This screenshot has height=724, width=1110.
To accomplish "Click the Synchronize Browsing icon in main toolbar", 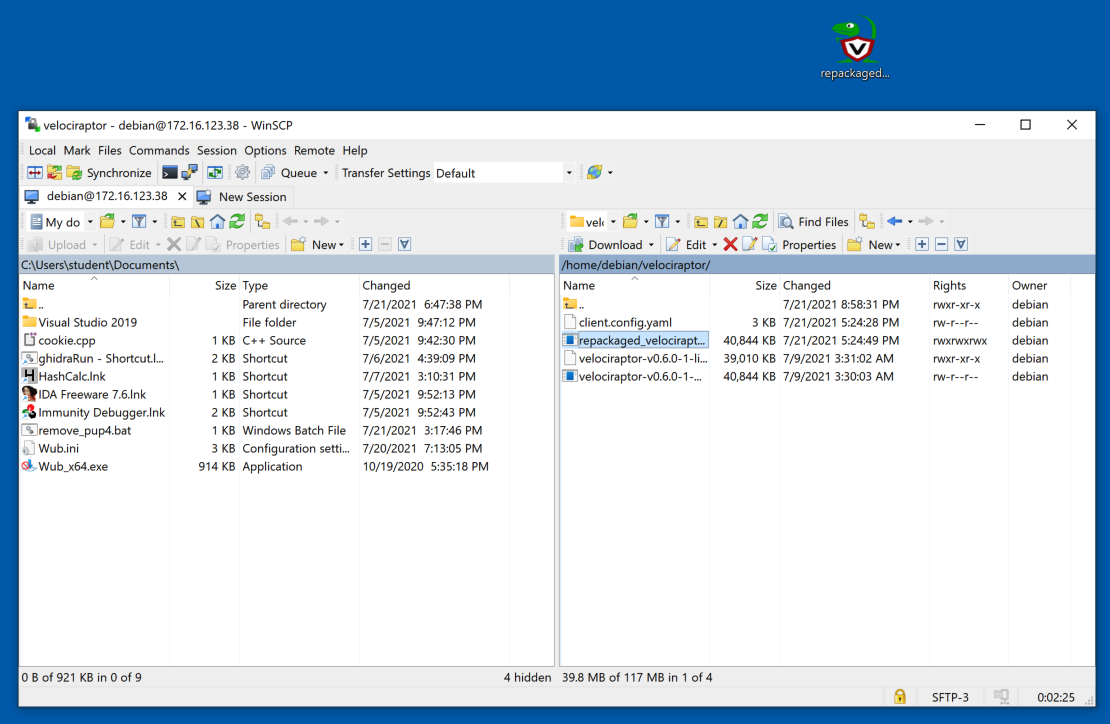I will point(54,173).
